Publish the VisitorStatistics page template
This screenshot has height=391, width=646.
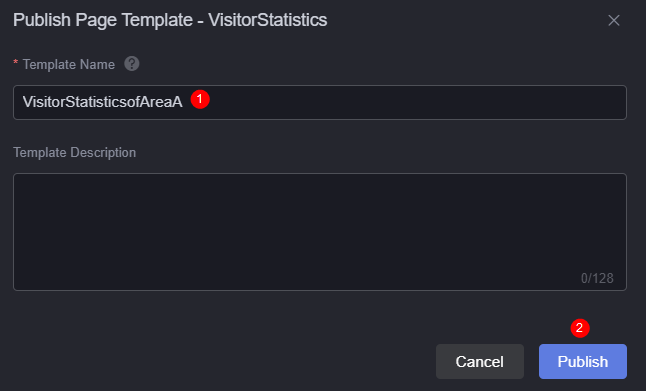tap(583, 361)
